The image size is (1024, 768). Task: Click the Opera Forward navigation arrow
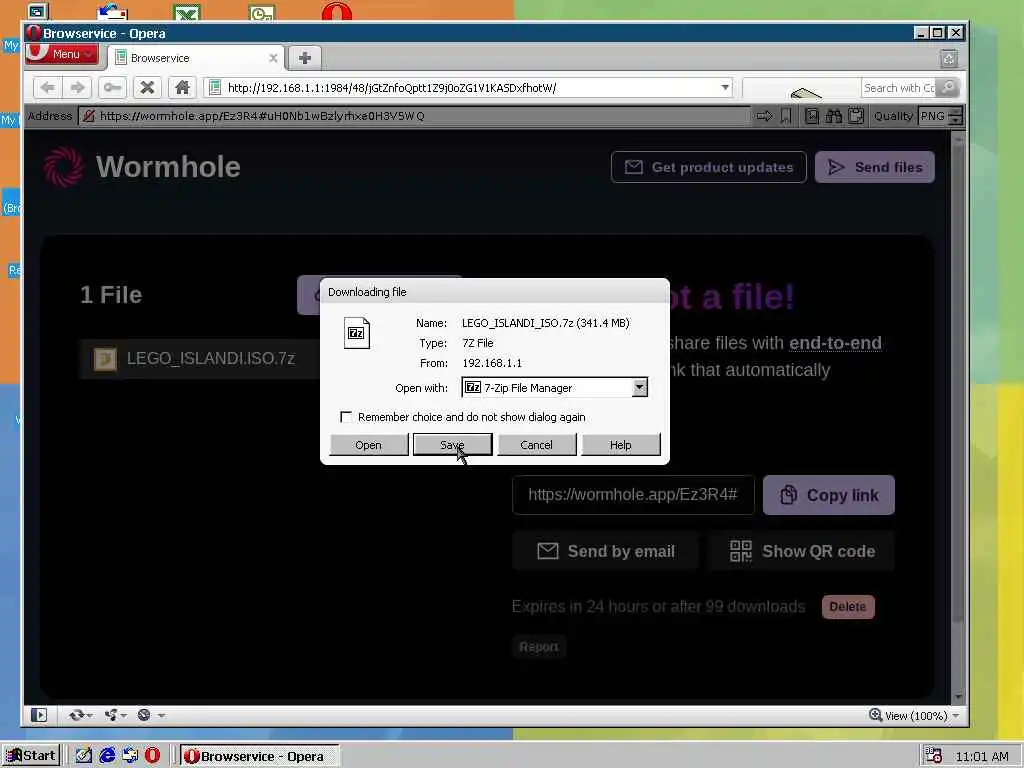[77, 88]
